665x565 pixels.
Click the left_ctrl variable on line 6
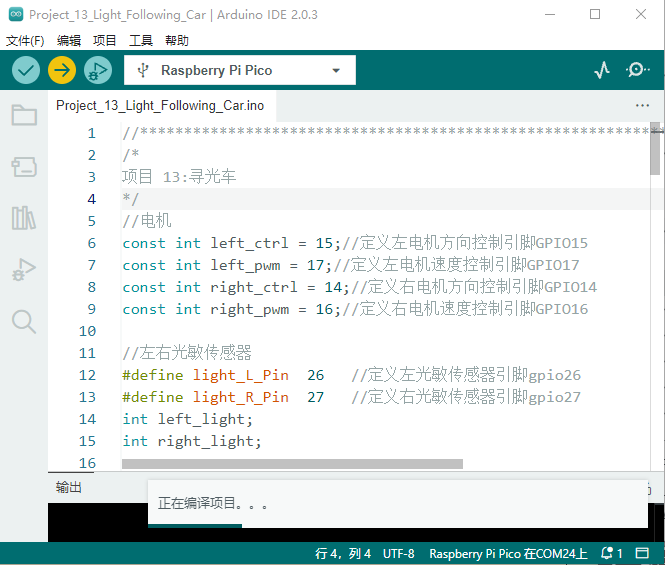point(249,243)
